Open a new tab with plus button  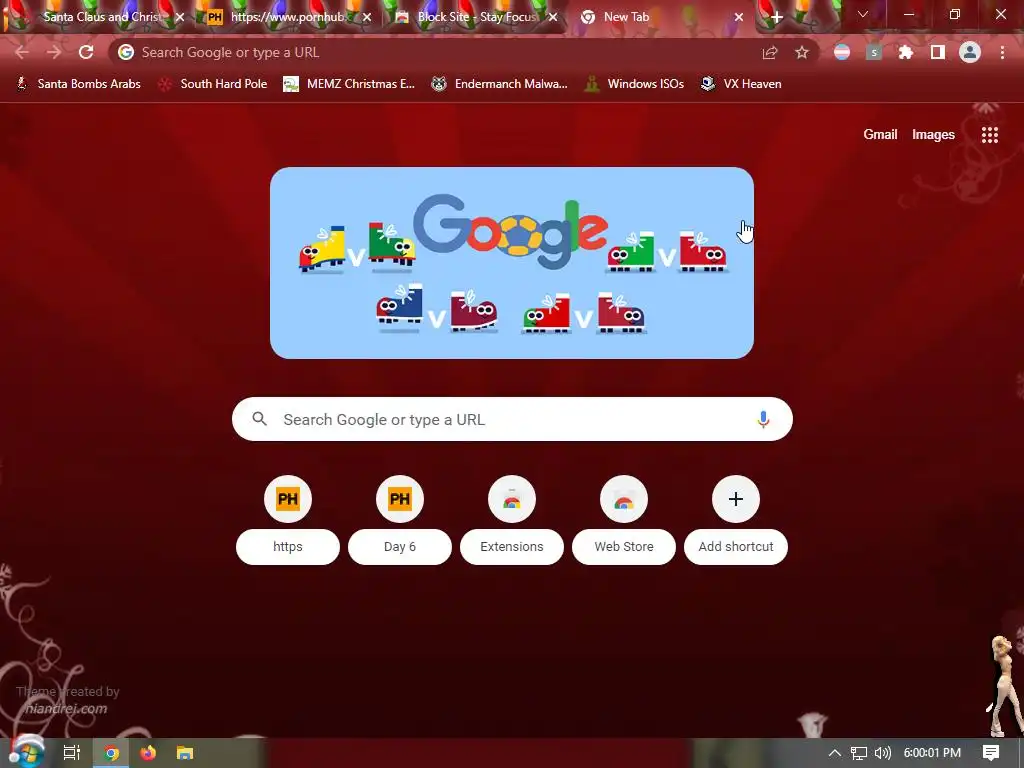pos(776,17)
